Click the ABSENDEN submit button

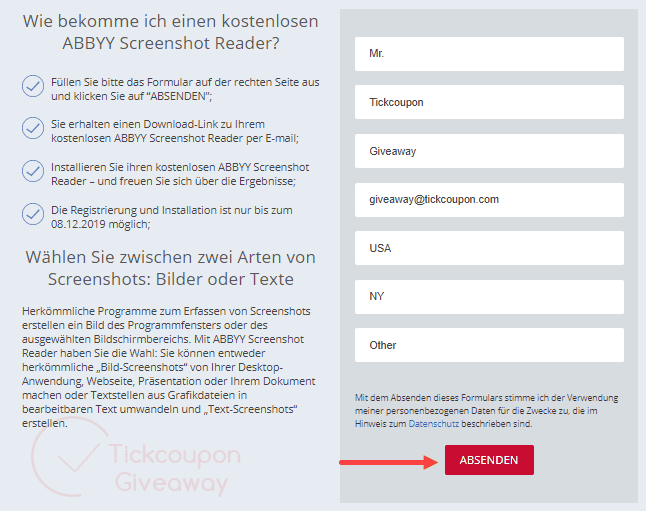tap(489, 460)
